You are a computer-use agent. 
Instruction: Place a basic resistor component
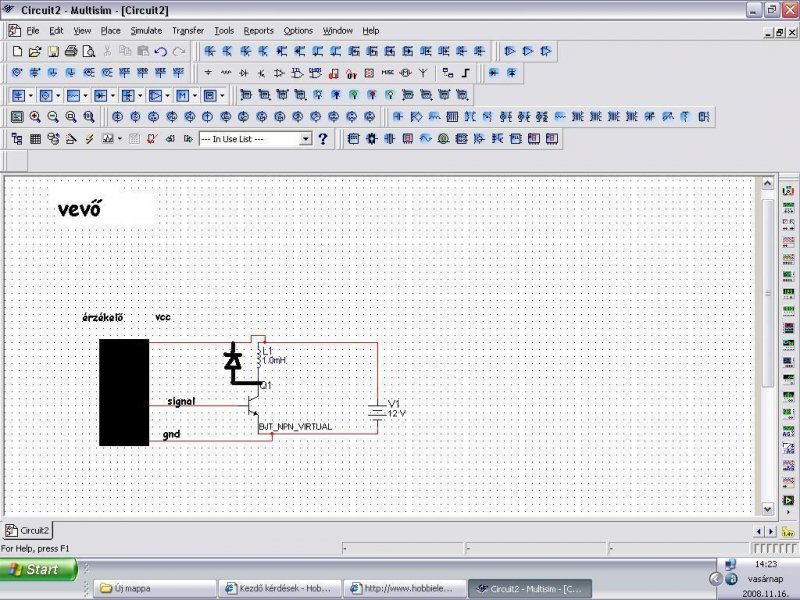click(x=226, y=73)
